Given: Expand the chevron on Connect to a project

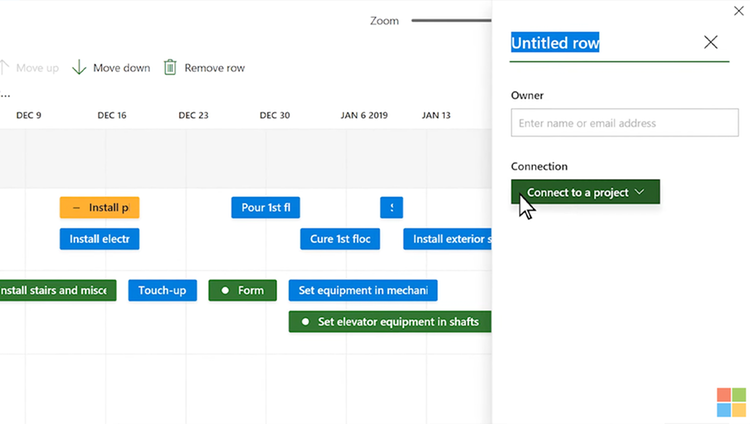Looking at the screenshot, I should (640, 192).
